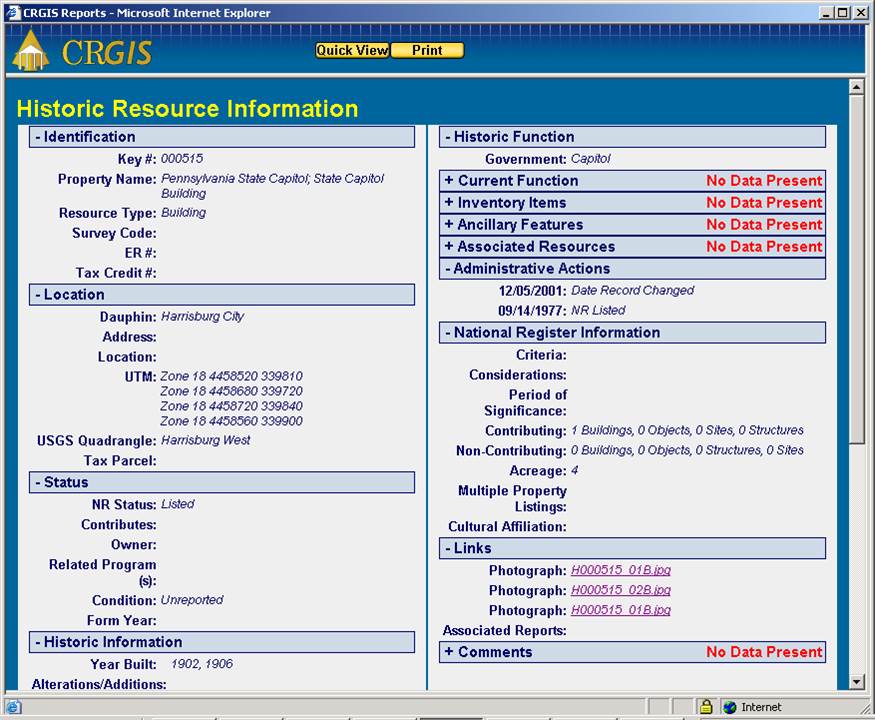Screen dimensions: 875x720
Task: Click the Historic Resource Information heading
Action: click(x=188, y=109)
